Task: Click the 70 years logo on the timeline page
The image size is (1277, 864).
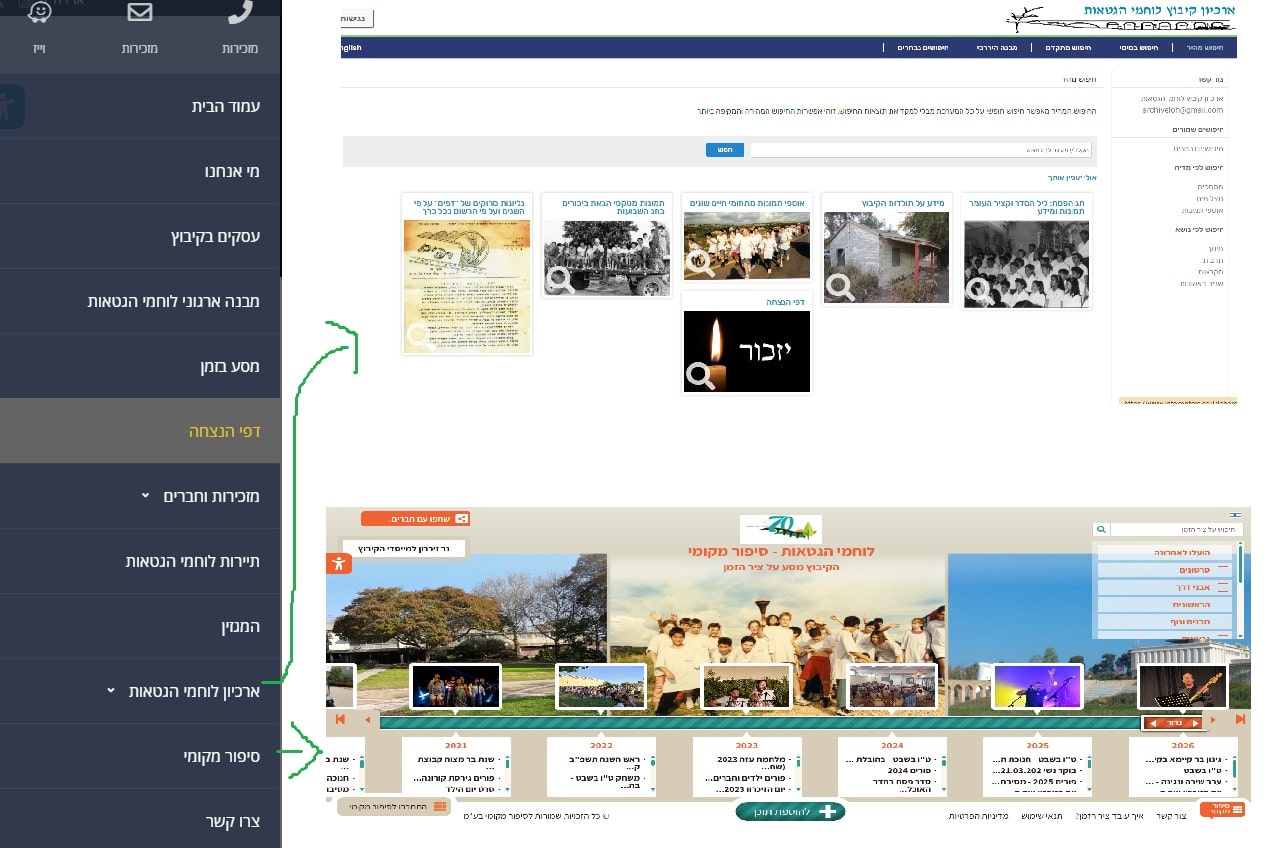Action: point(780,529)
